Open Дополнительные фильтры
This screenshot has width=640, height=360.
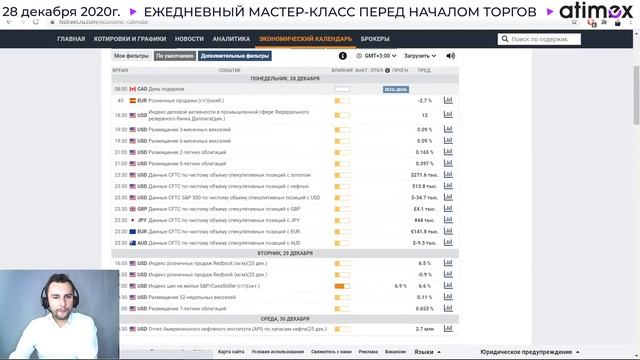click(x=235, y=56)
